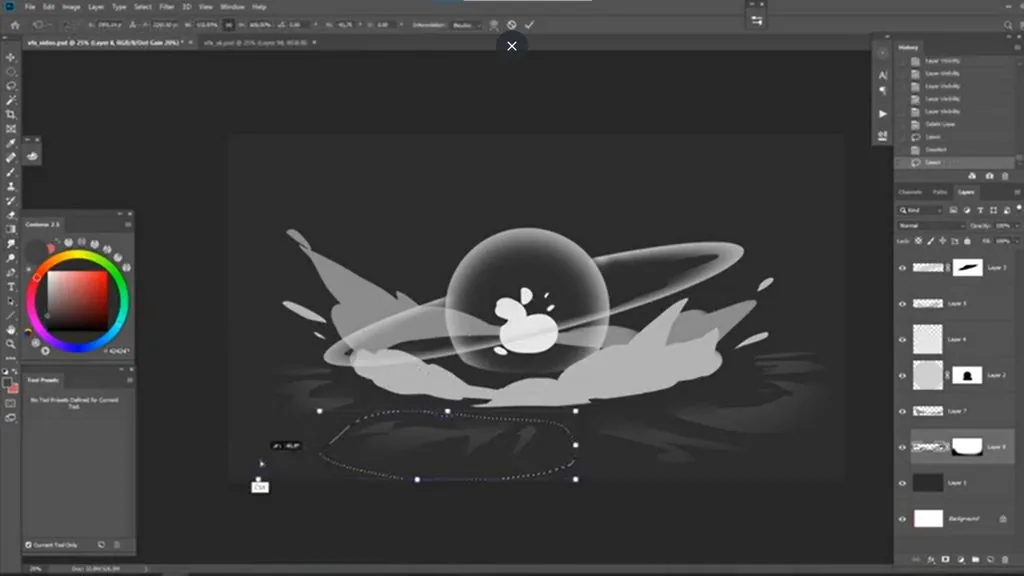The image size is (1024, 576).
Task: Open the History panel flyout menu
Action: click(x=1017, y=48)
